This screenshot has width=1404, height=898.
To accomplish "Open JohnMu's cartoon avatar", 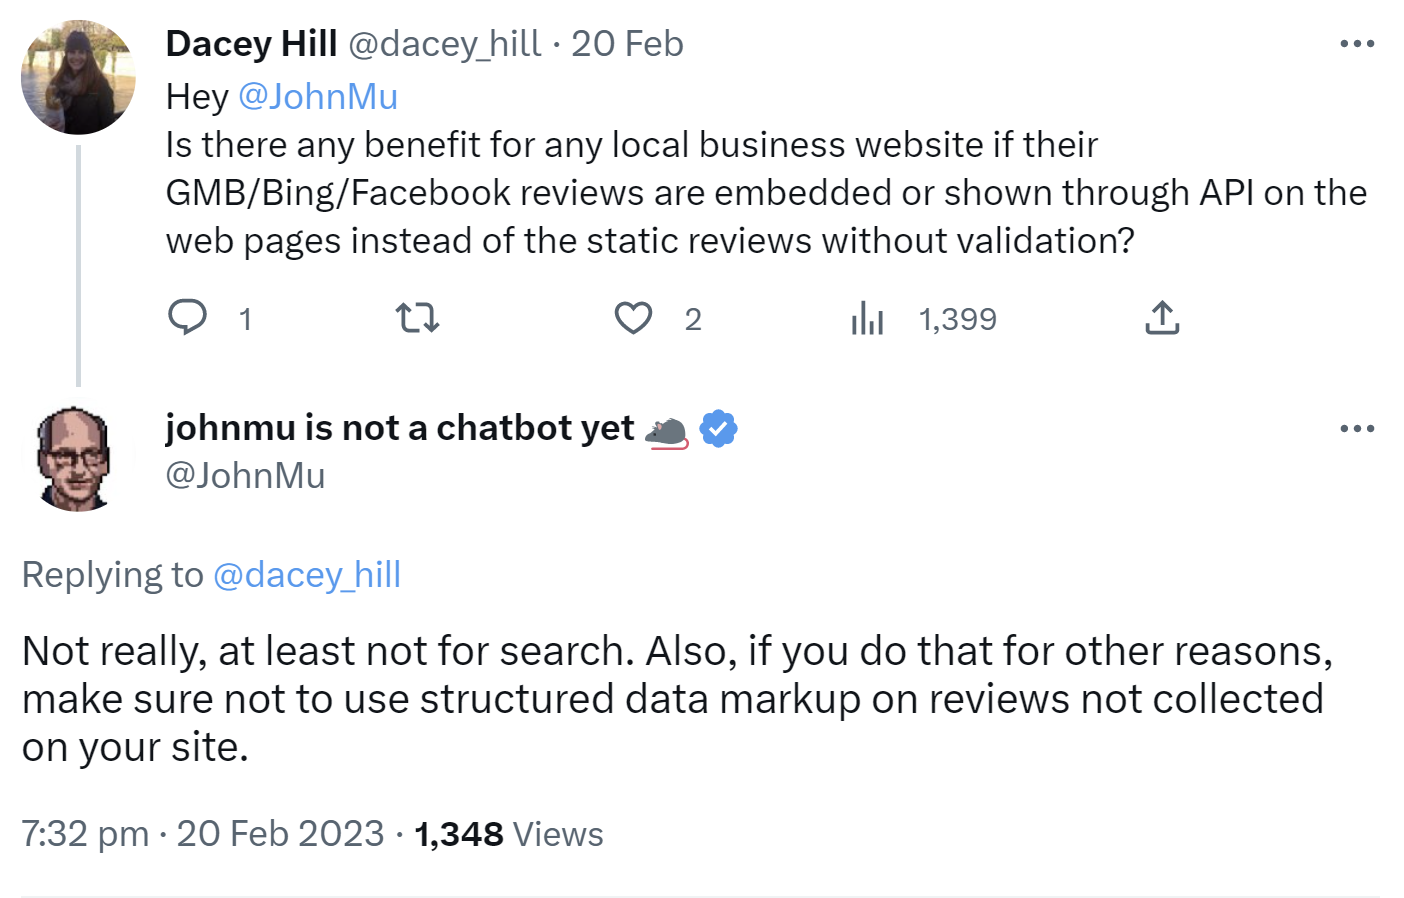I will (x=76, y=458).
